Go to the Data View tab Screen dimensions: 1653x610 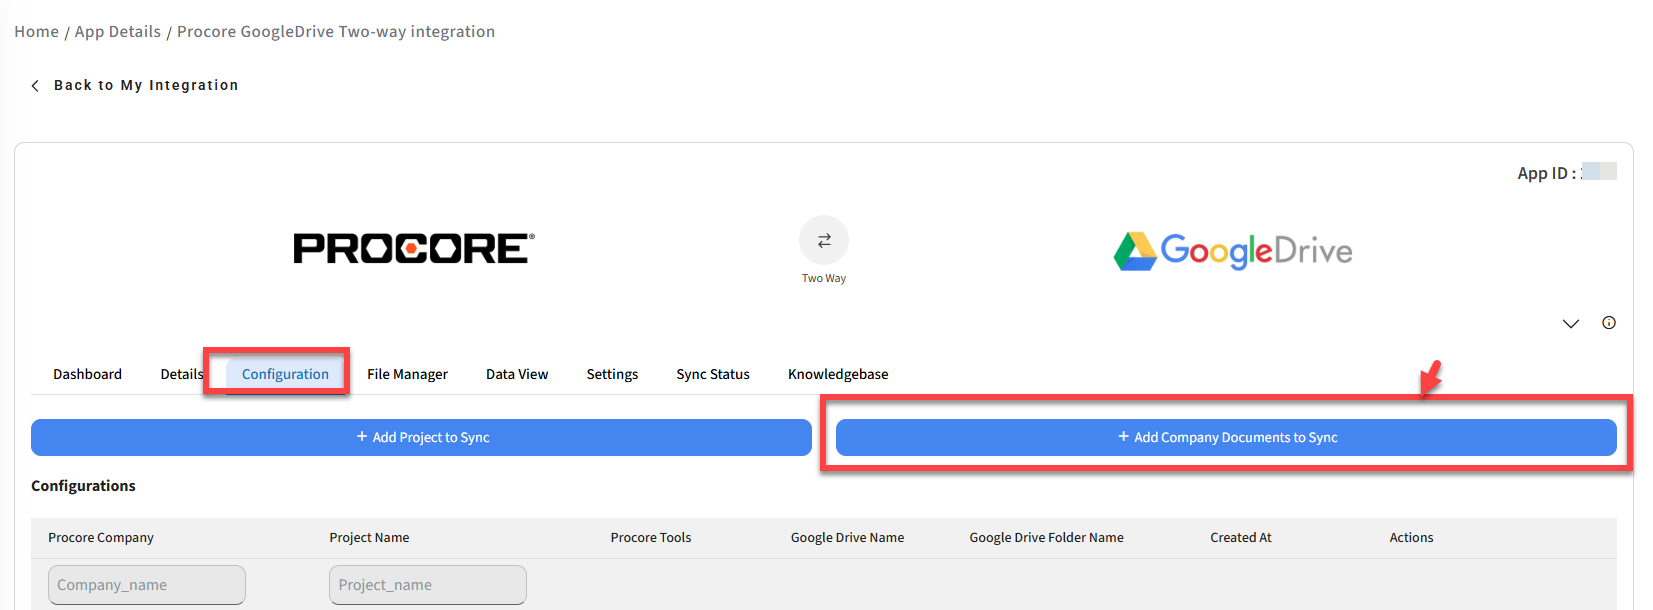(517, 374)
